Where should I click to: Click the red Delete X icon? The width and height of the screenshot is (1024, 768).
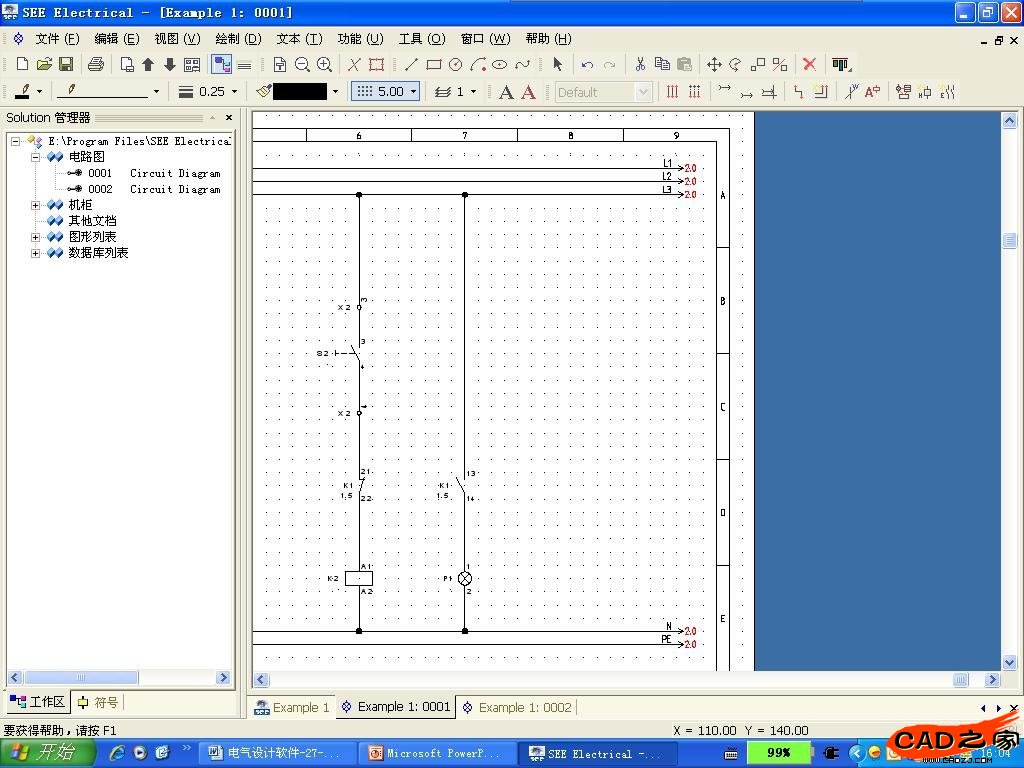809,64
